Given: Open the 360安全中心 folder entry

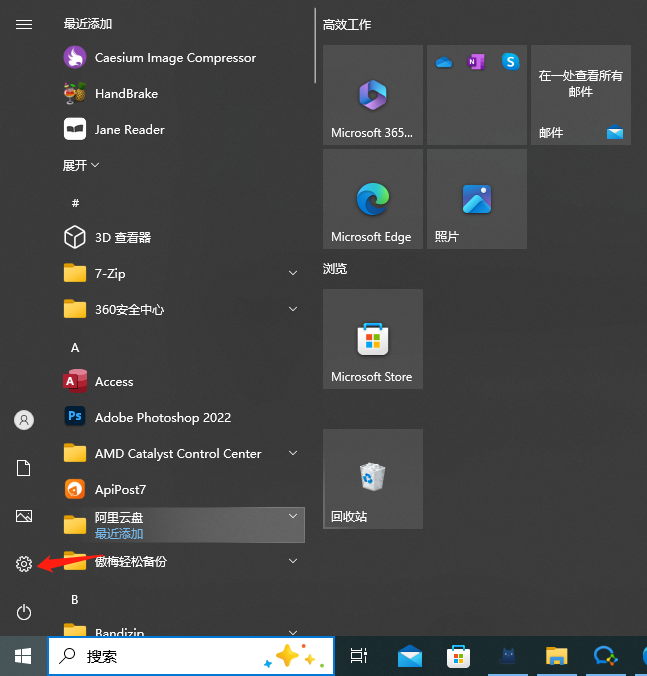Looking at the screenshot, I should 184,309.
